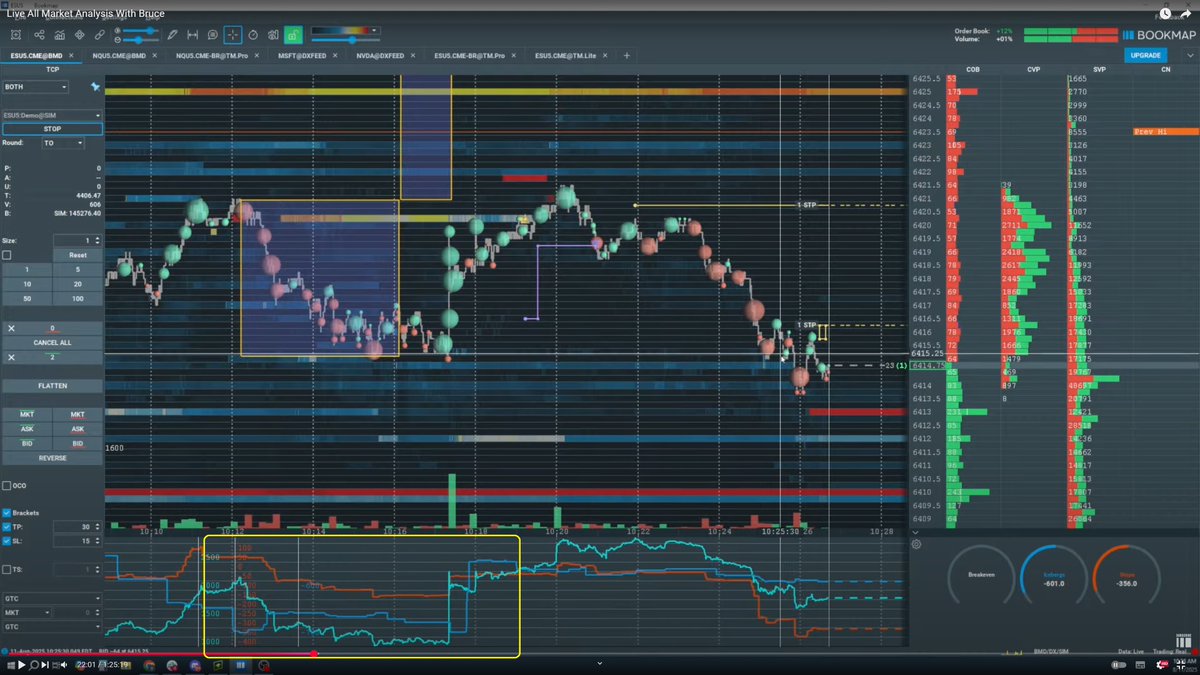Click the FLATTEN button

[x=52, y=386]
